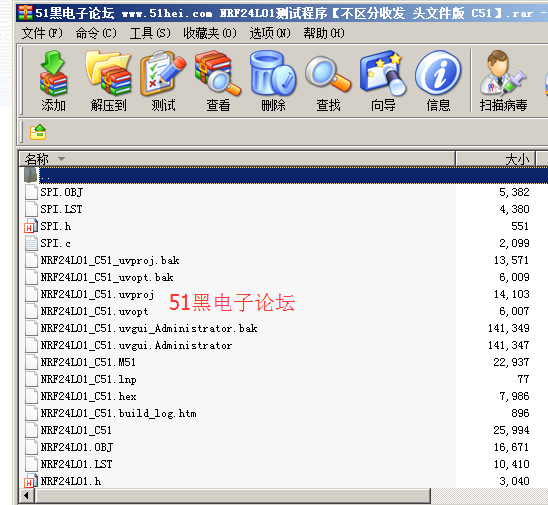Select file NRF24L01_C51 without extension
This screenshot has height=505, width=548.
(x=76, y=430)
